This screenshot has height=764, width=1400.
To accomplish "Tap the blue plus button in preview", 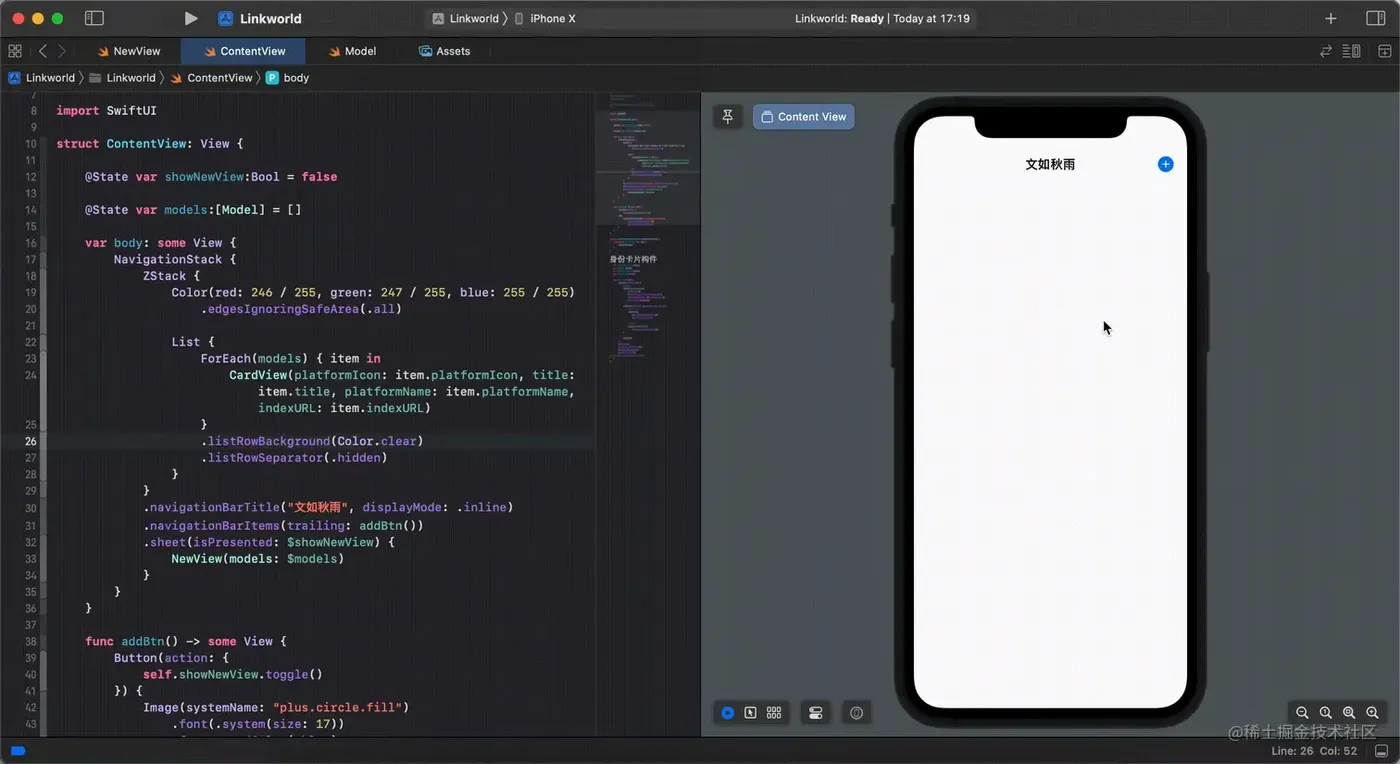I will coord(1165,164).
